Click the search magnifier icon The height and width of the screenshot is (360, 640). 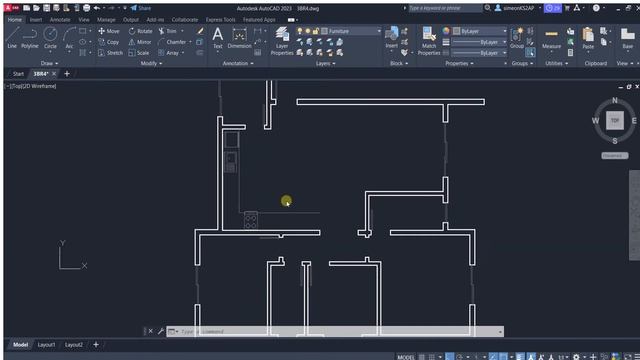[x=487, y=8]
